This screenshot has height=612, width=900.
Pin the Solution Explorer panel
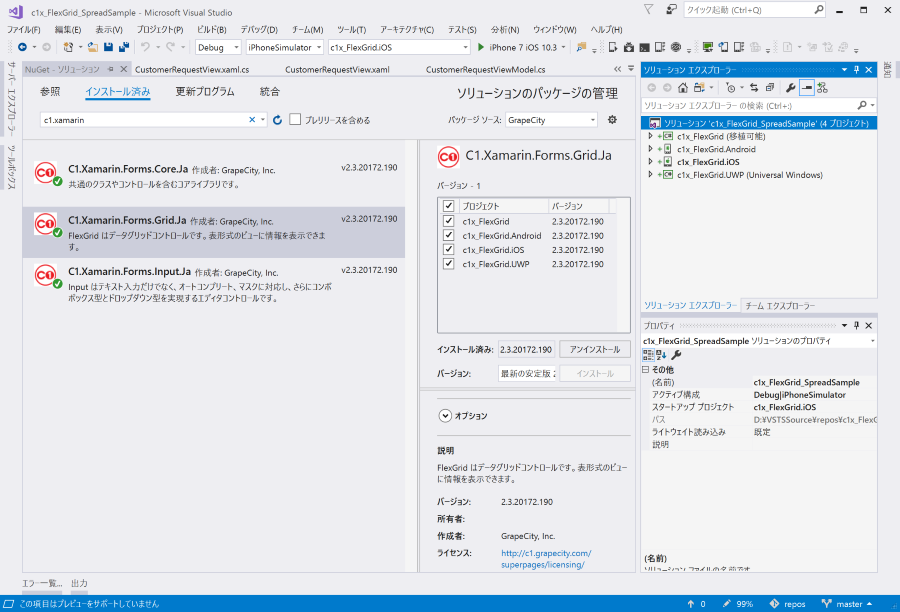point(856,69)
